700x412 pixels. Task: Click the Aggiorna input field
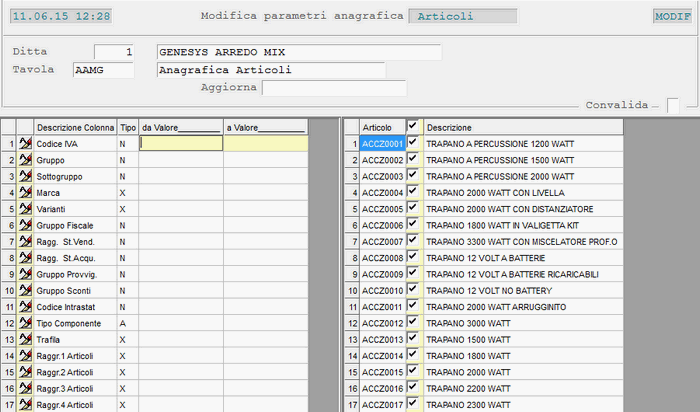pos(333,88)
